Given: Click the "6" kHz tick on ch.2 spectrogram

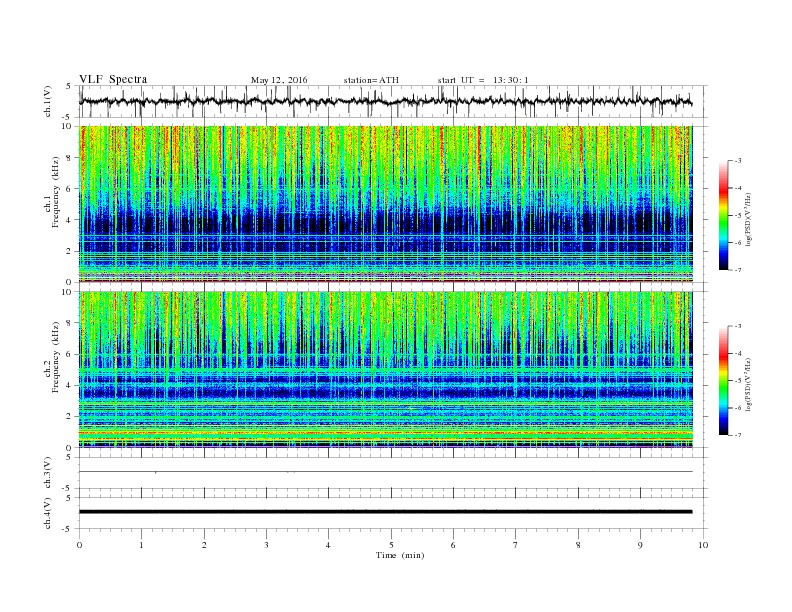Looking at the screenshot, I should pyautogui.click(x=69, y=354).
